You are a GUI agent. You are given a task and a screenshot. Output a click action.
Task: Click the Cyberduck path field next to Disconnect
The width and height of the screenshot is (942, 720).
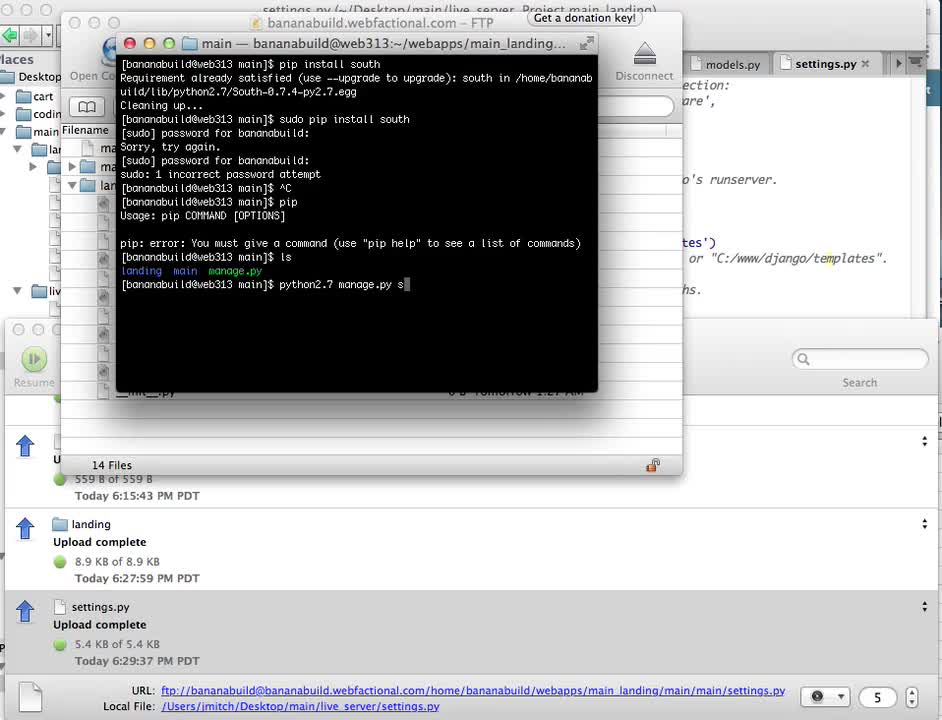click(636, 106)
